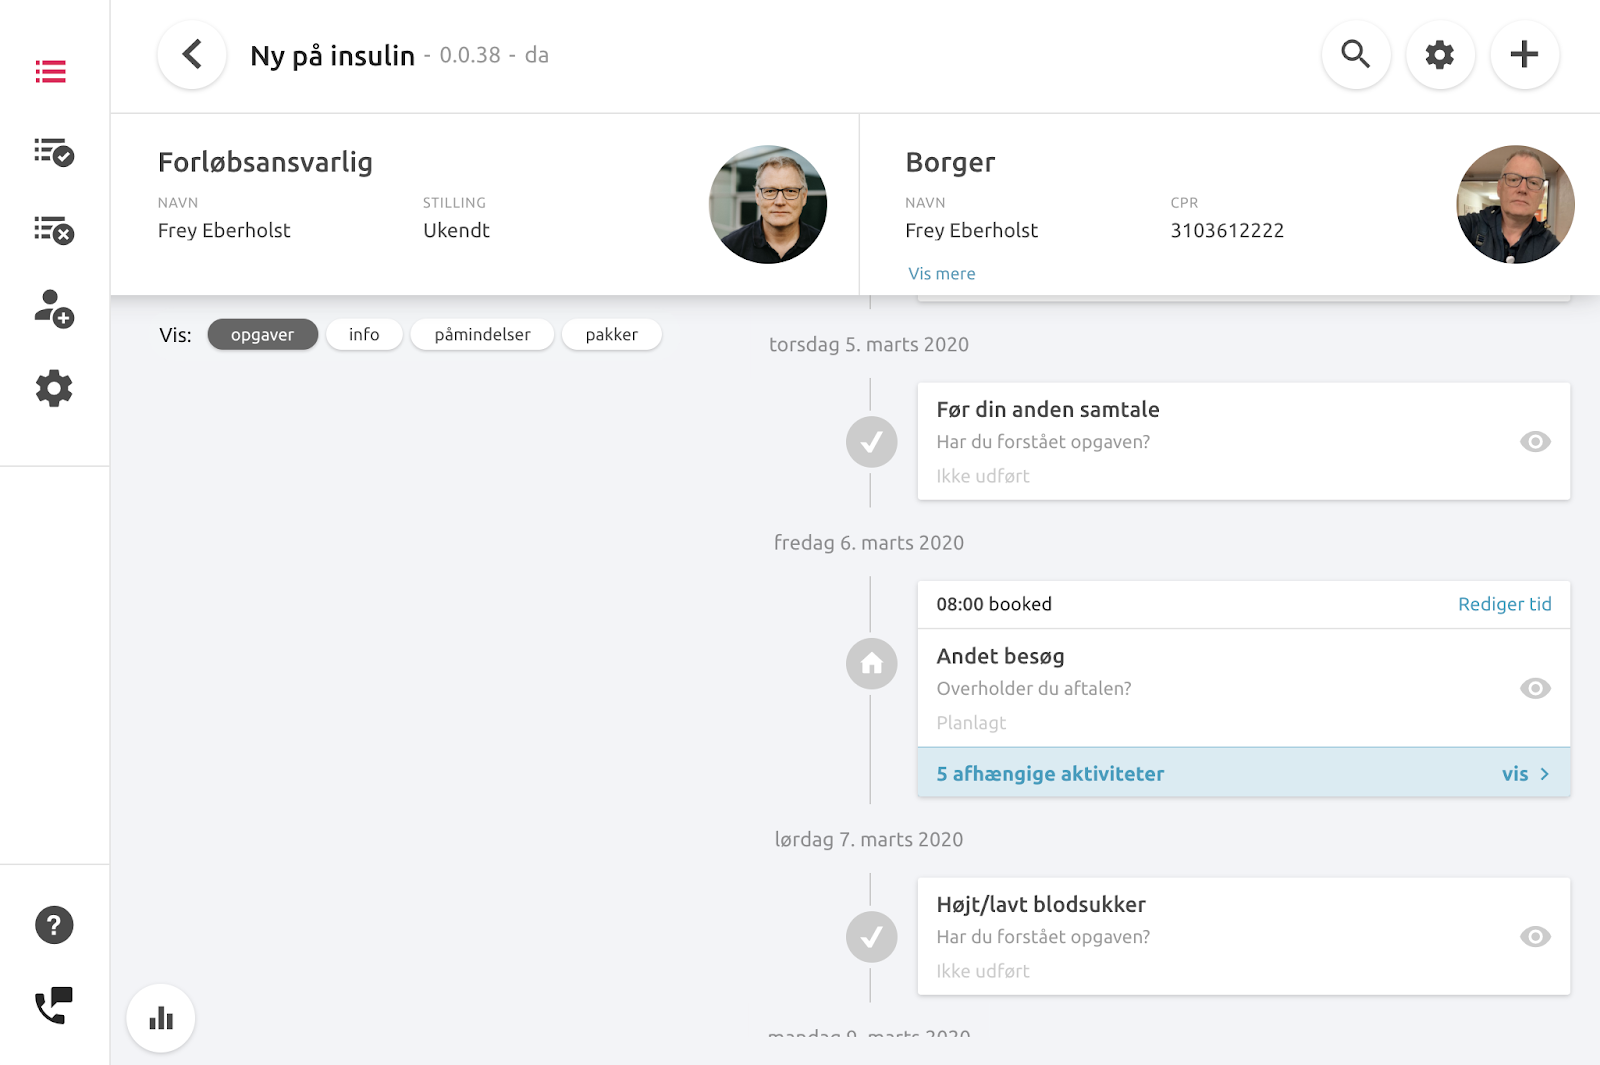Select the info filter chip
This screenshot has width=1600, height=1065.
(364, 335)
